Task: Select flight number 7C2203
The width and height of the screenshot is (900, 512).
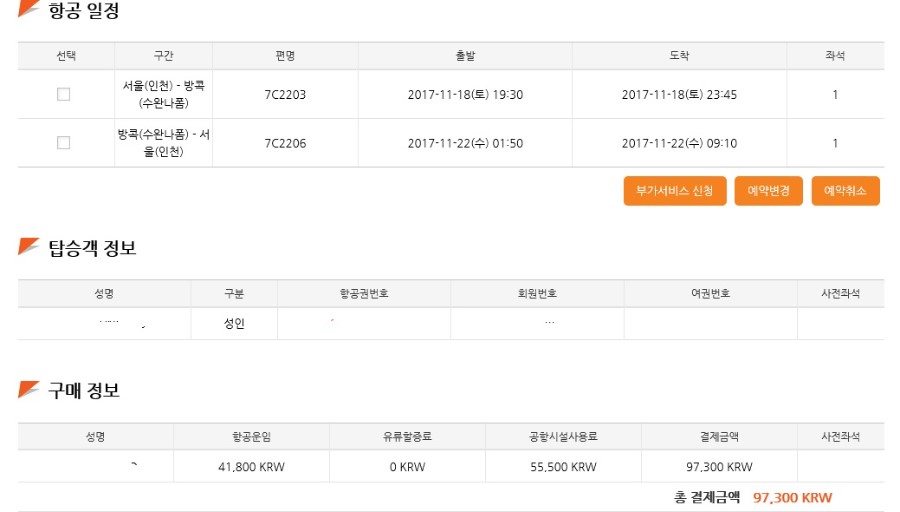Action: click(x=285, y=94)
